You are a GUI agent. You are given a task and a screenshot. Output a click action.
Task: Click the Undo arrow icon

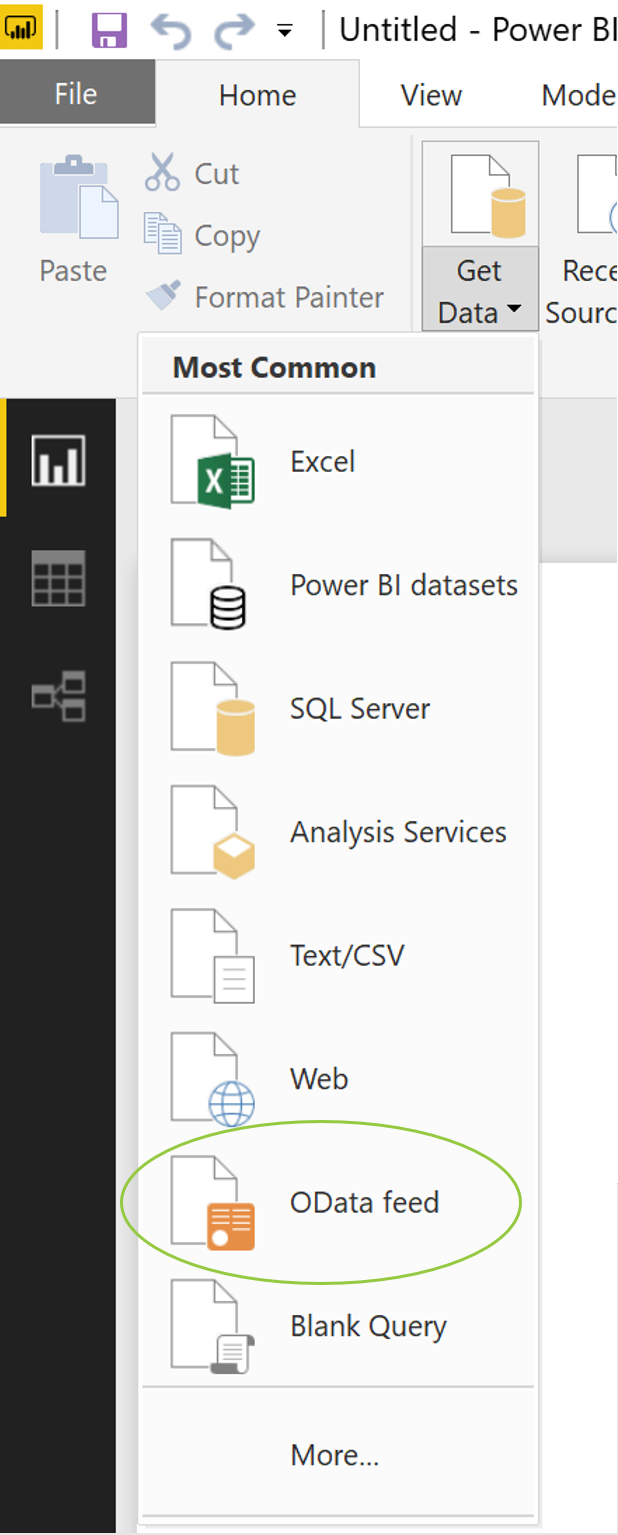click(x=171, y=30)
